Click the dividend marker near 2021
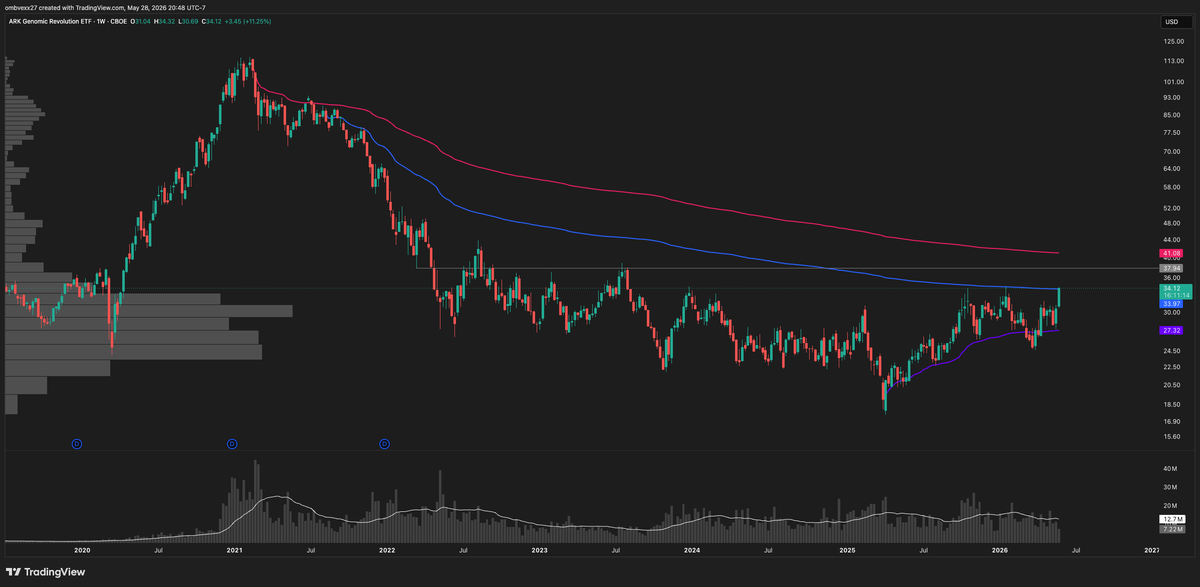1200x587 pixels. click(x=232, y=442)
